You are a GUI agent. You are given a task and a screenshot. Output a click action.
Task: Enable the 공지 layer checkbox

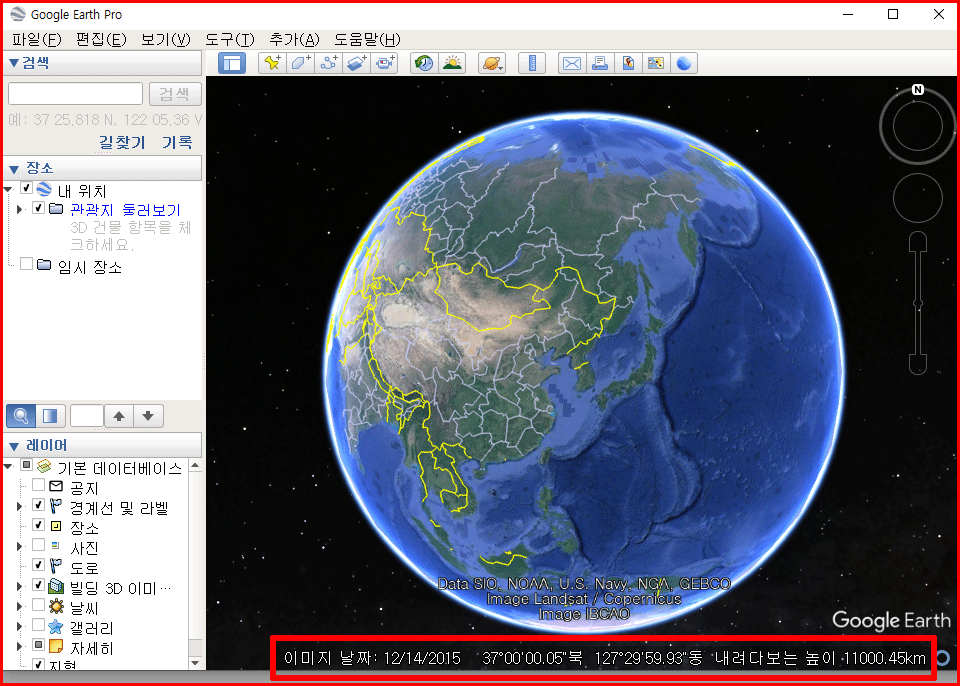click(x=39, y=485)
